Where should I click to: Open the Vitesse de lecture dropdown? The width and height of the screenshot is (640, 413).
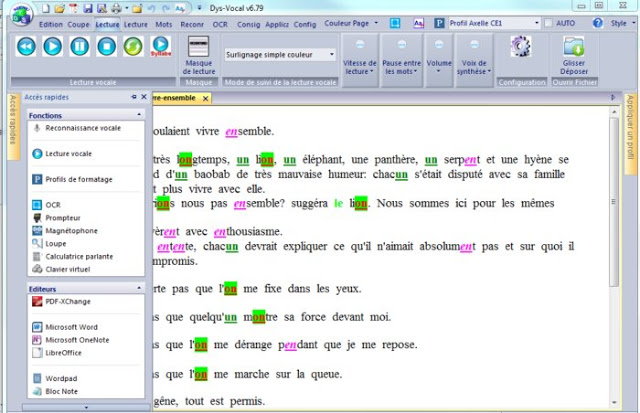359,56
